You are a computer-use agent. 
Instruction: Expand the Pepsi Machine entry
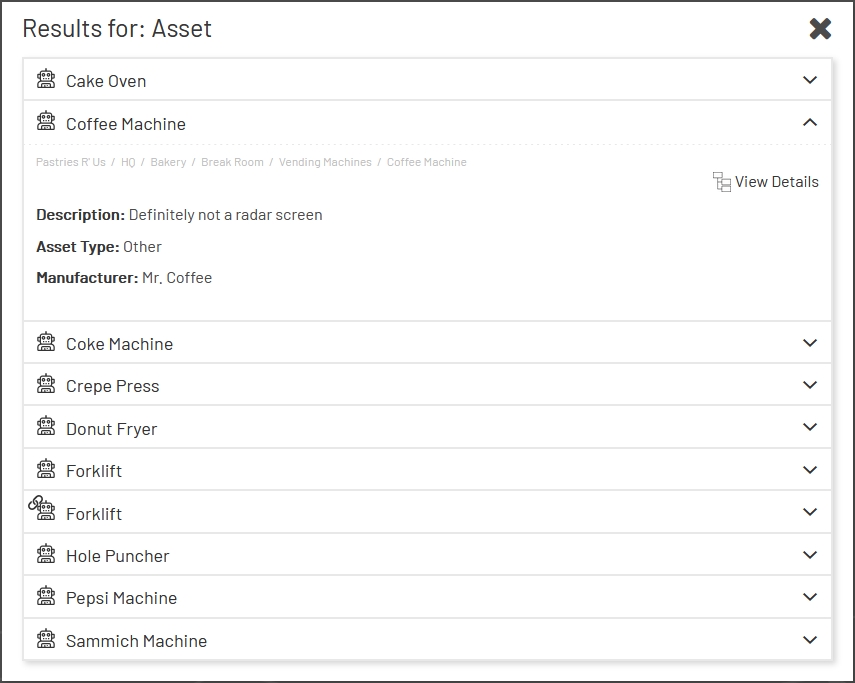click(x=812, y=597)
